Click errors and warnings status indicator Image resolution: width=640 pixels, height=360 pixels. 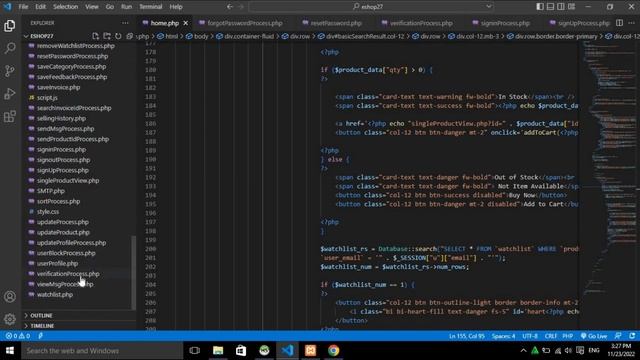(18, 336)
